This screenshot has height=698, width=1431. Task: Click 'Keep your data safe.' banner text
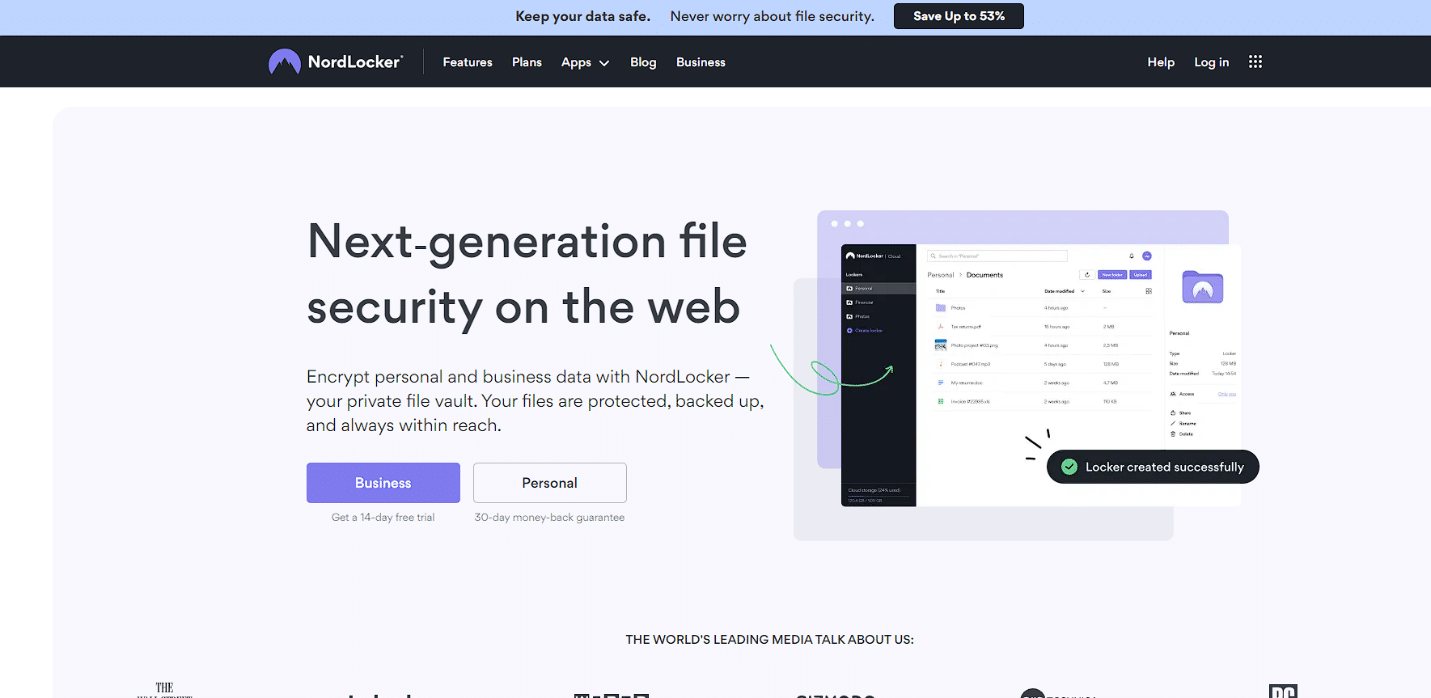point(583,16)
